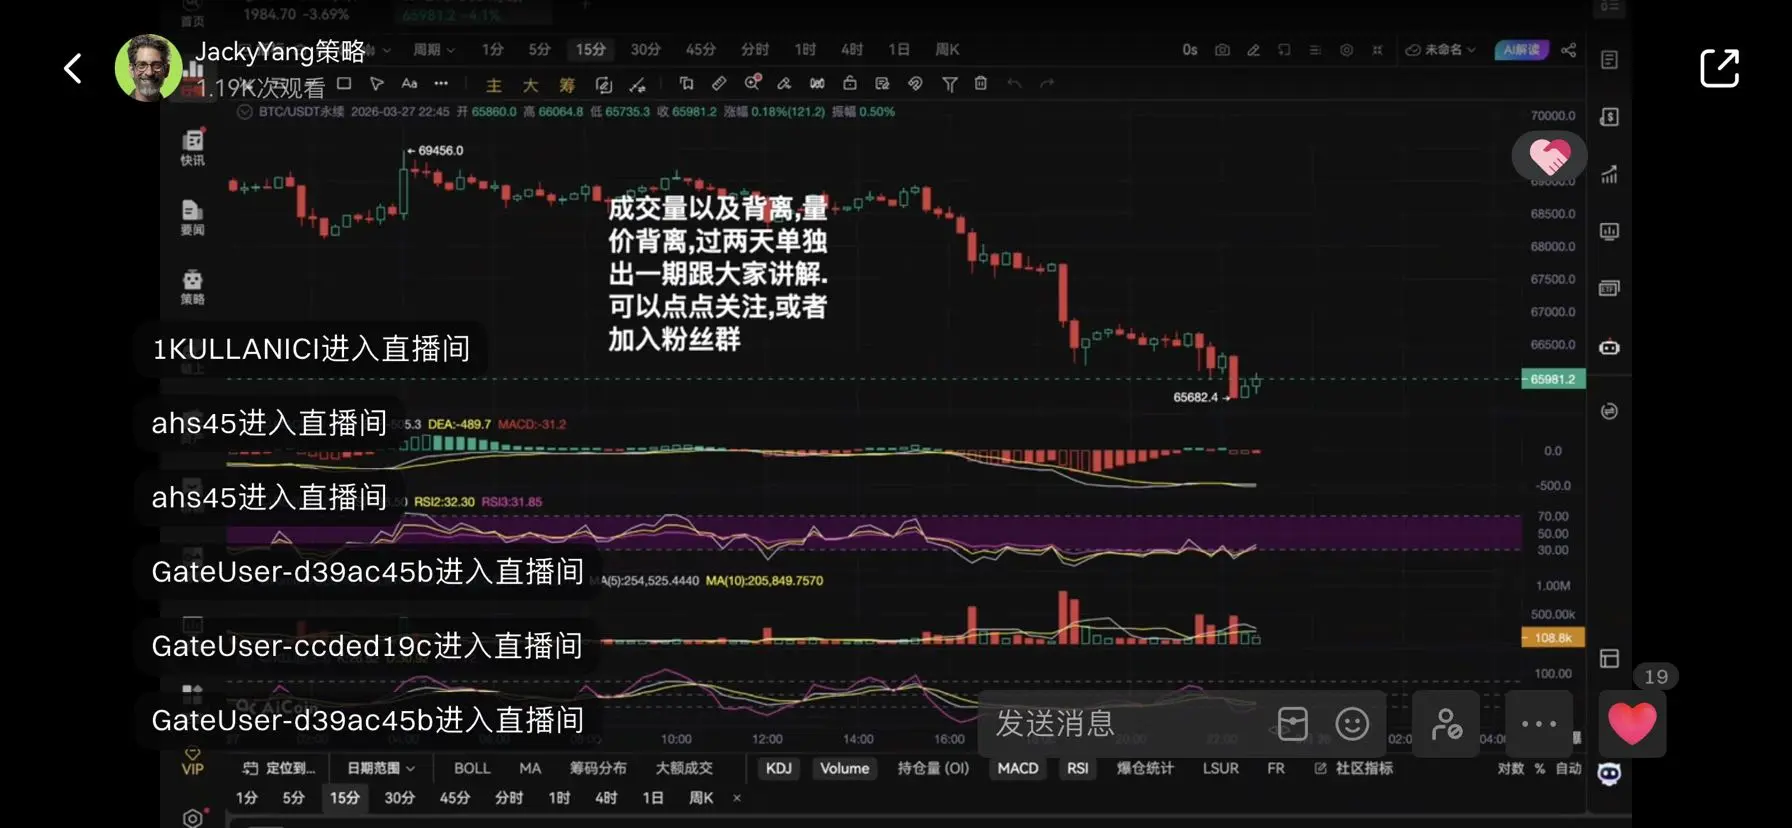
Task: Set price scale to 自动 auto
Action: (x=1568, y=768)
